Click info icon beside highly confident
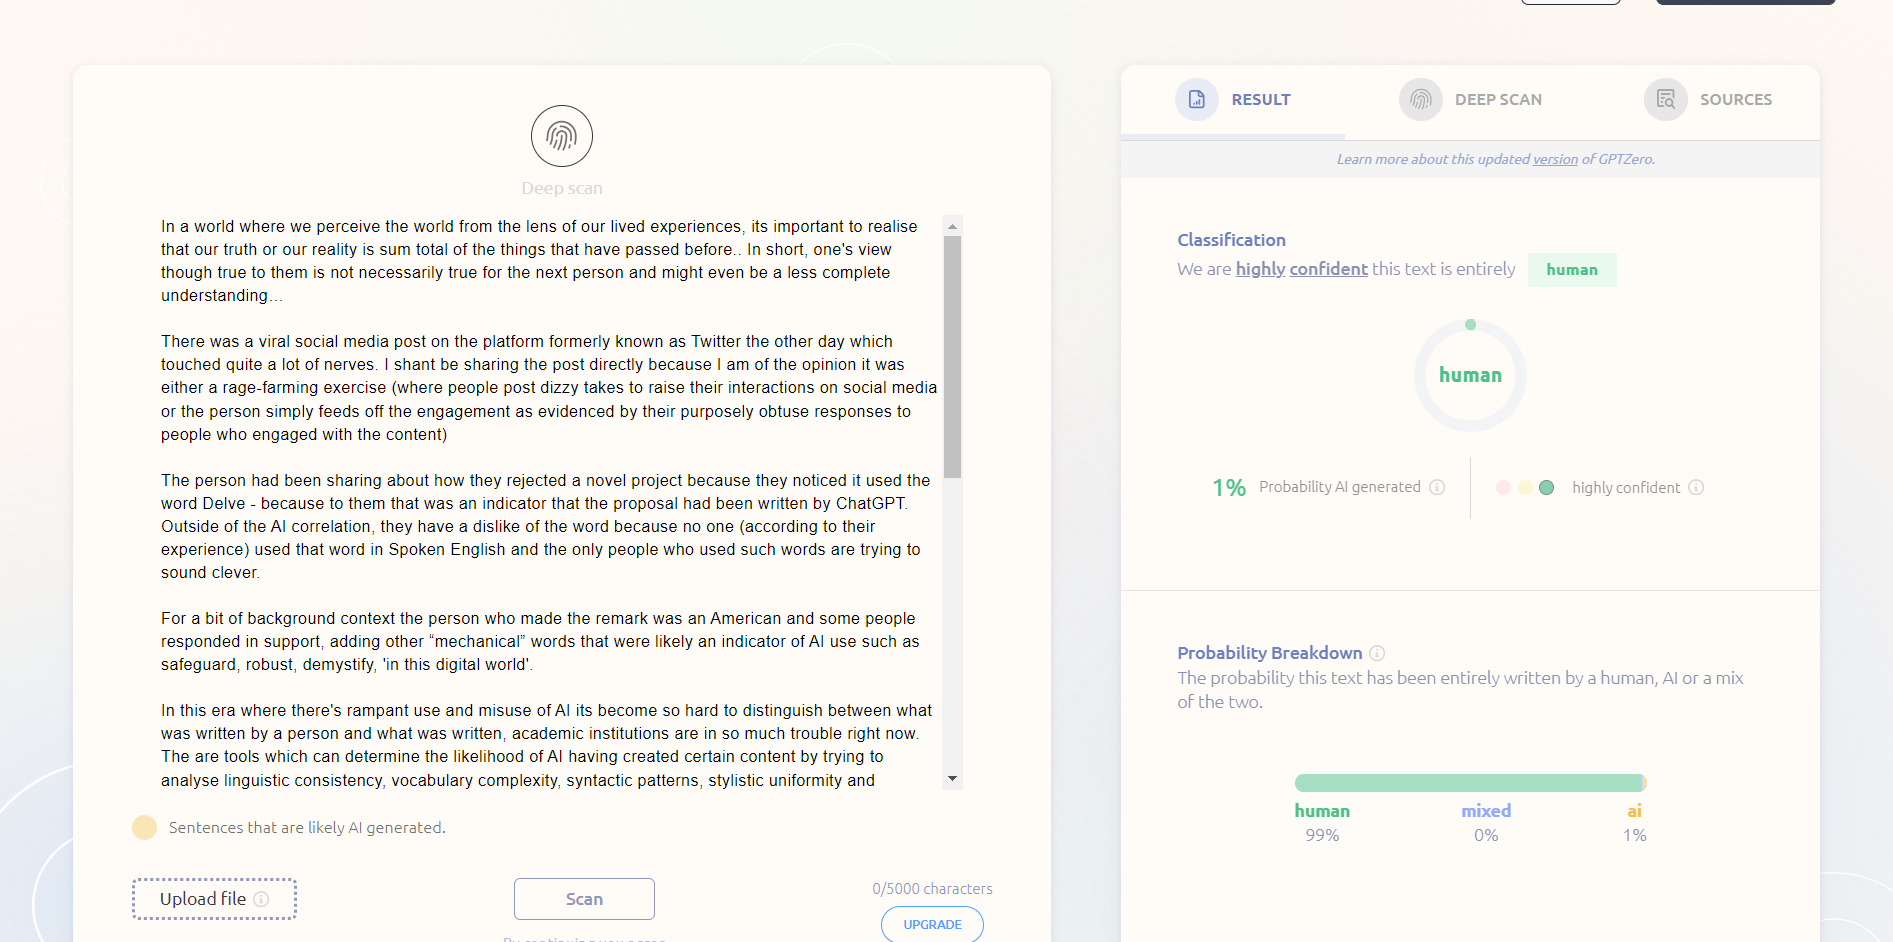 [x=1696, y=487]
